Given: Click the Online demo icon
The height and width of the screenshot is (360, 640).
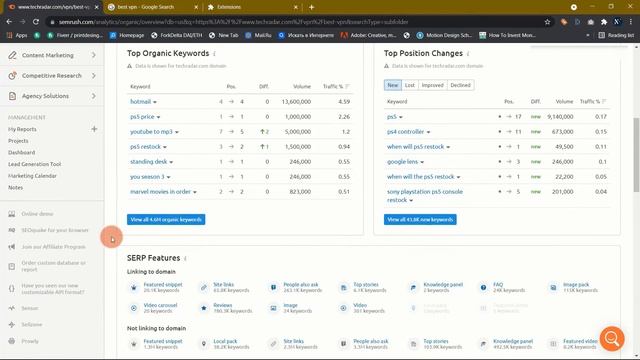Looking at the screenshot, I should coord(12,214).
